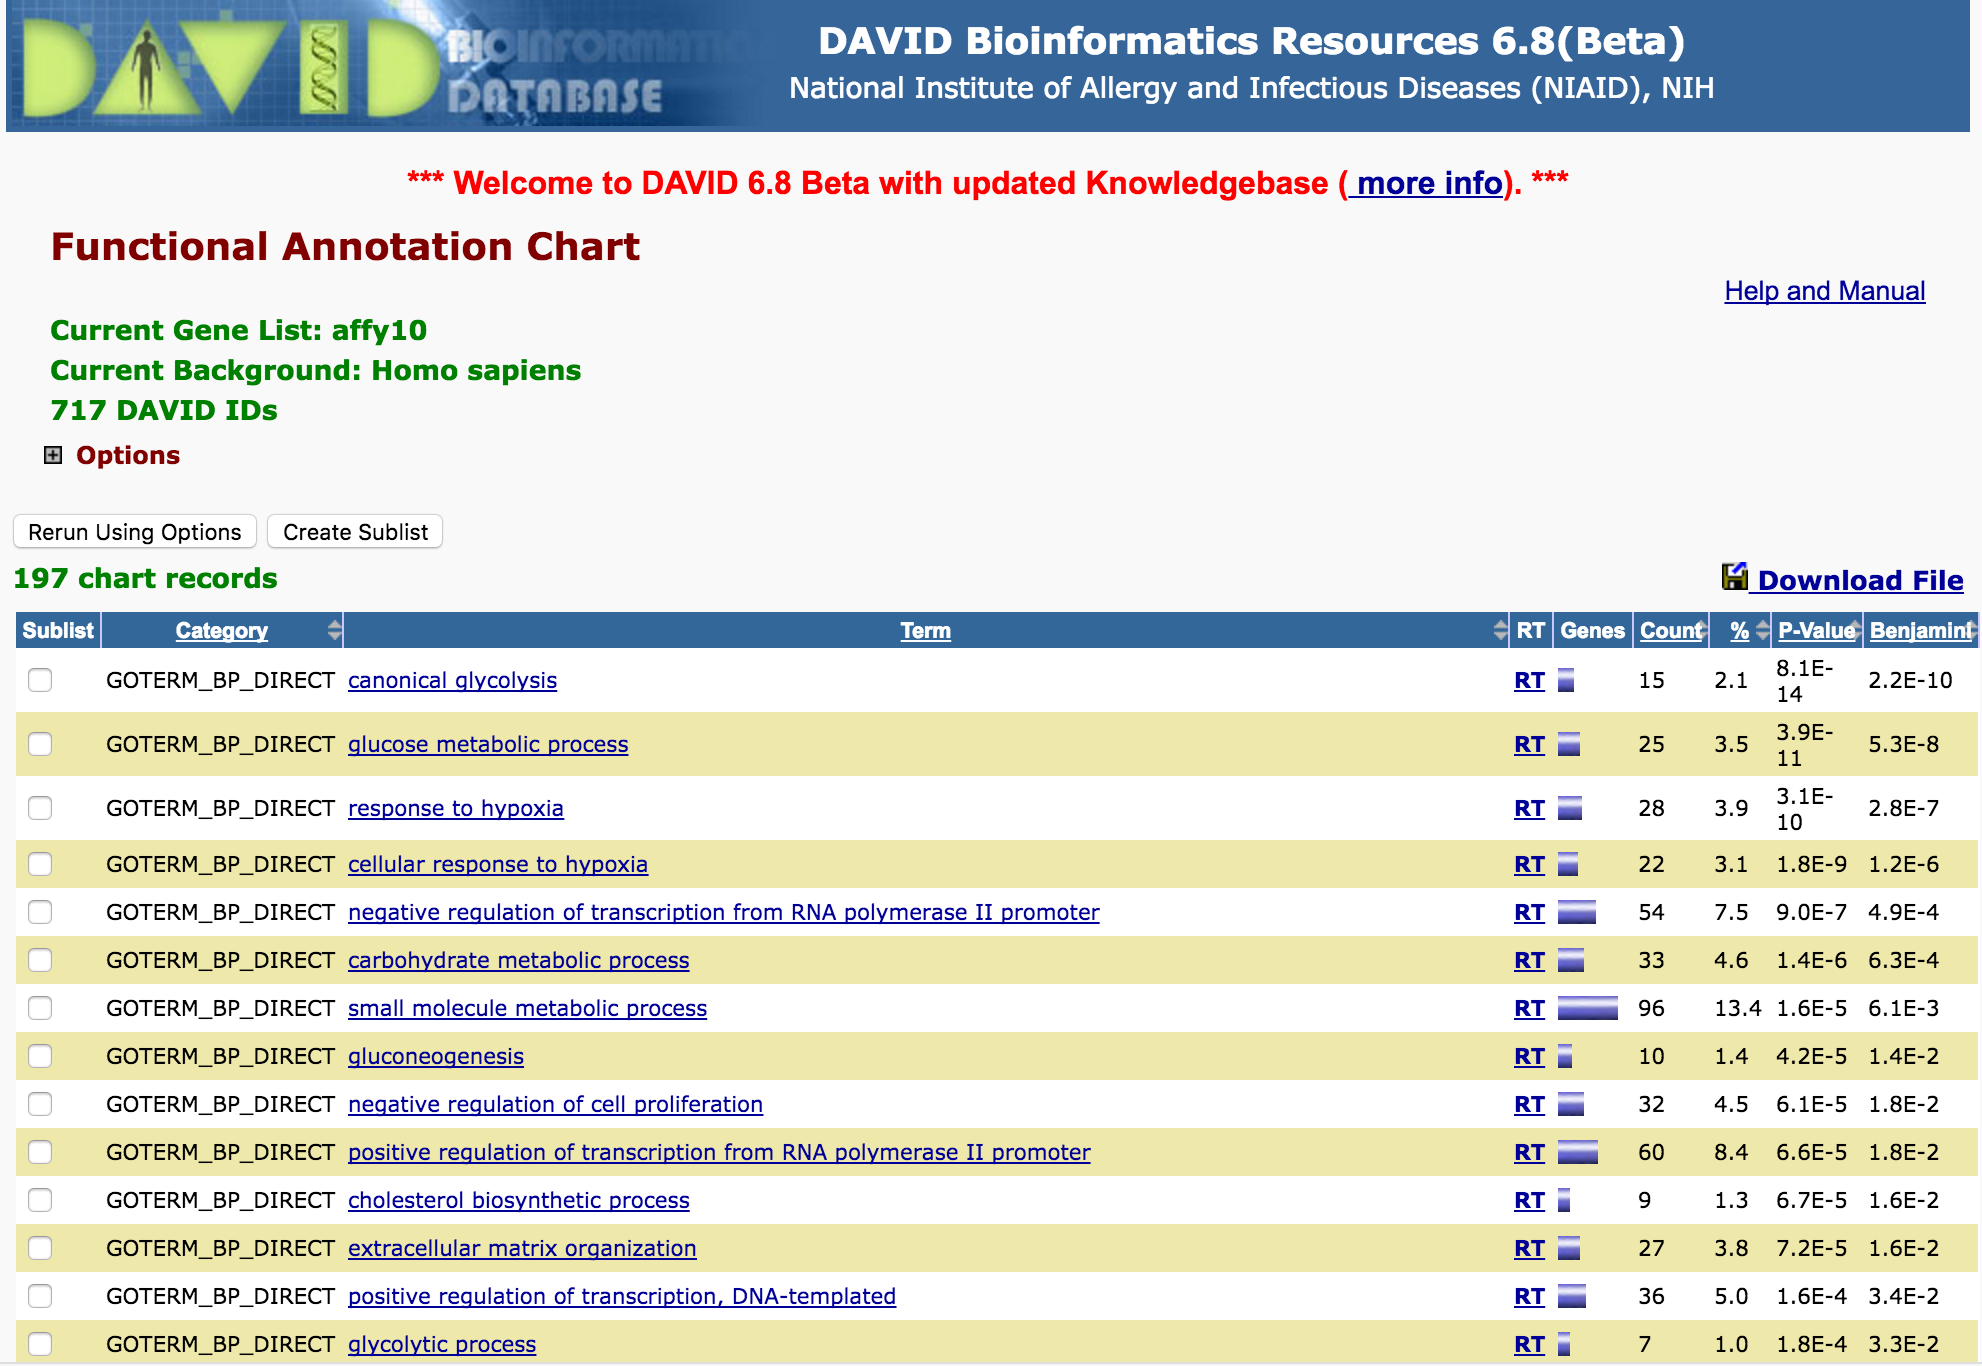Check sublist box for small molecule metabolic process
The width and height of the screenshot is (1982, 1366).
(40, 1008)
